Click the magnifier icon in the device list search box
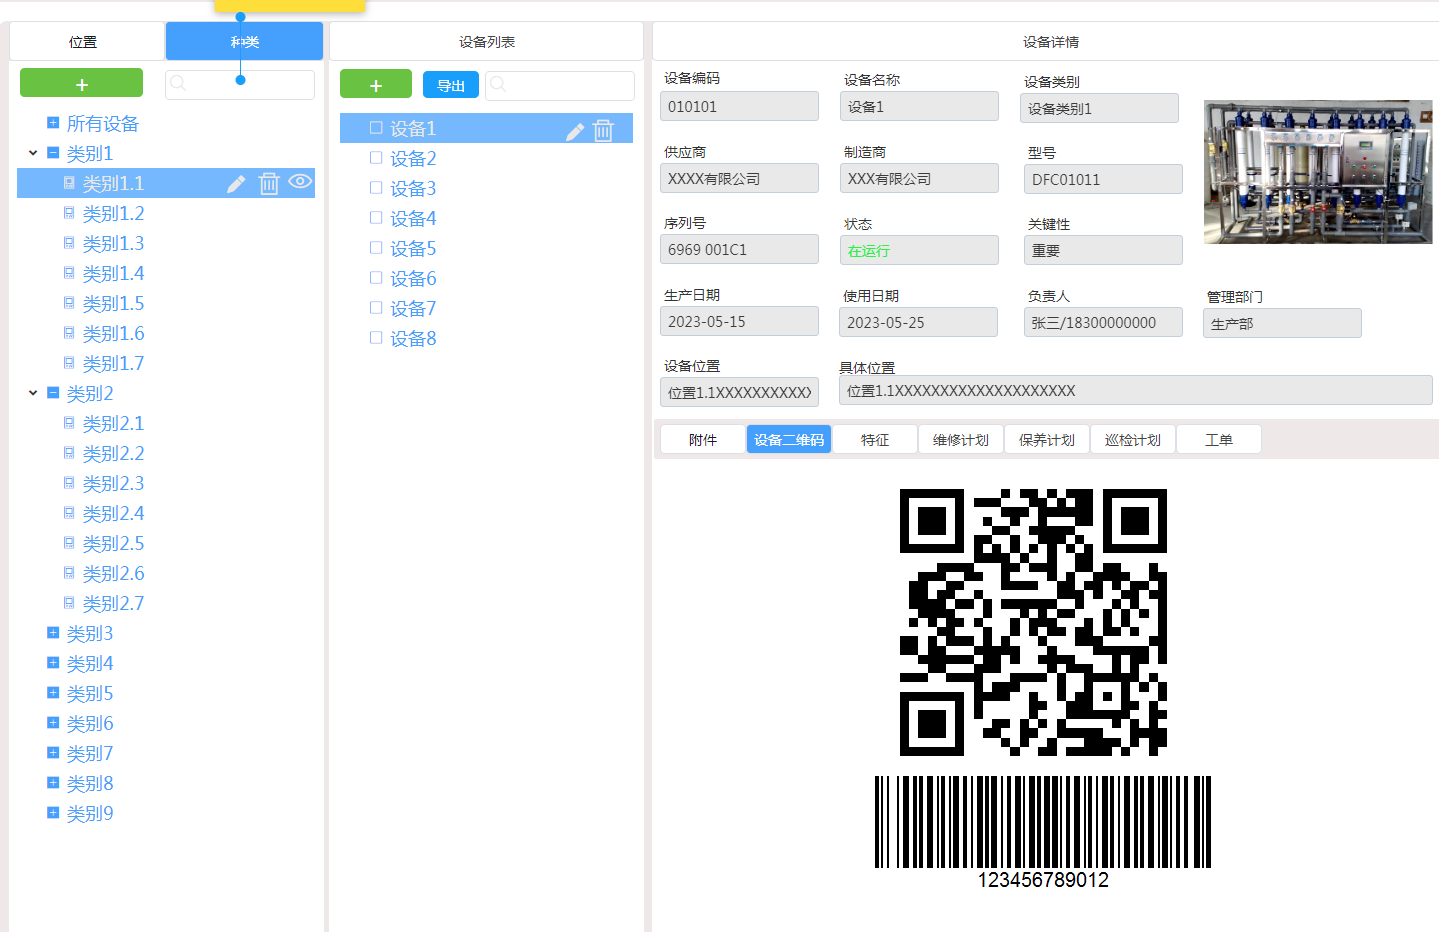 [x=498, y=85]
